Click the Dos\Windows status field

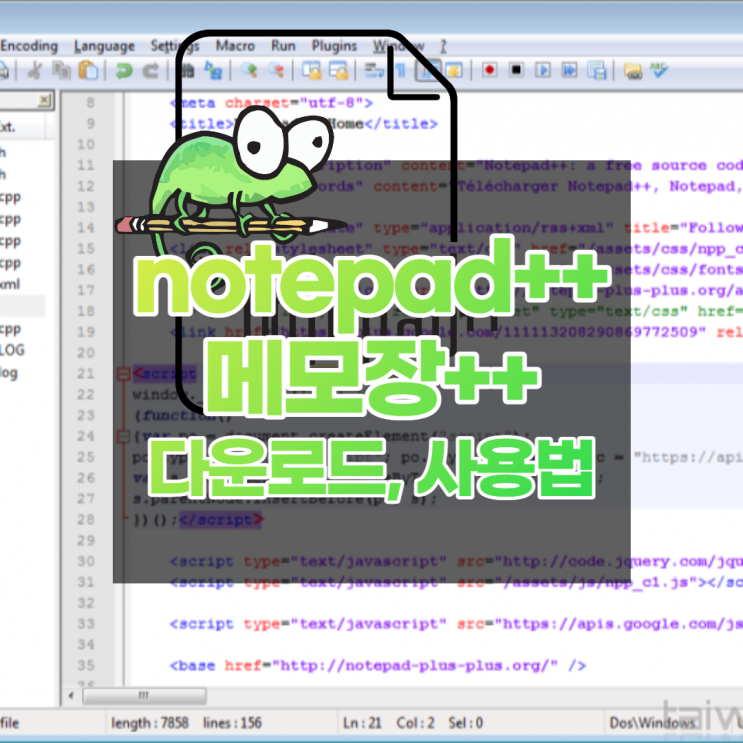tap(652, 723)
